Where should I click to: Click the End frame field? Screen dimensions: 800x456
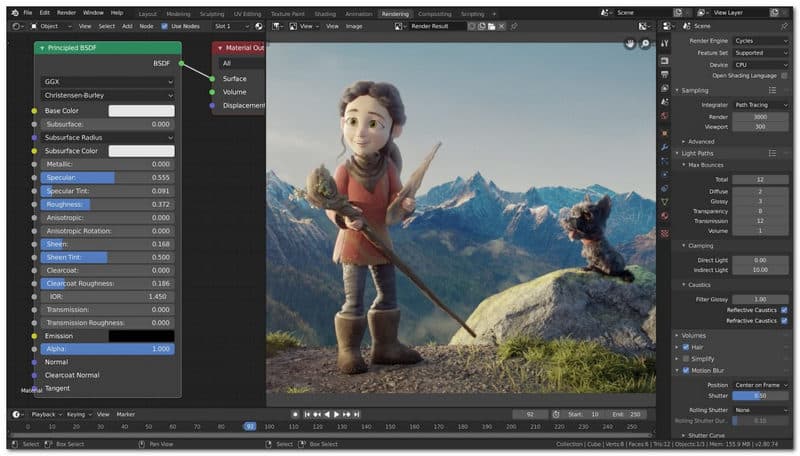pyautogui.click(x=625, y=414)
